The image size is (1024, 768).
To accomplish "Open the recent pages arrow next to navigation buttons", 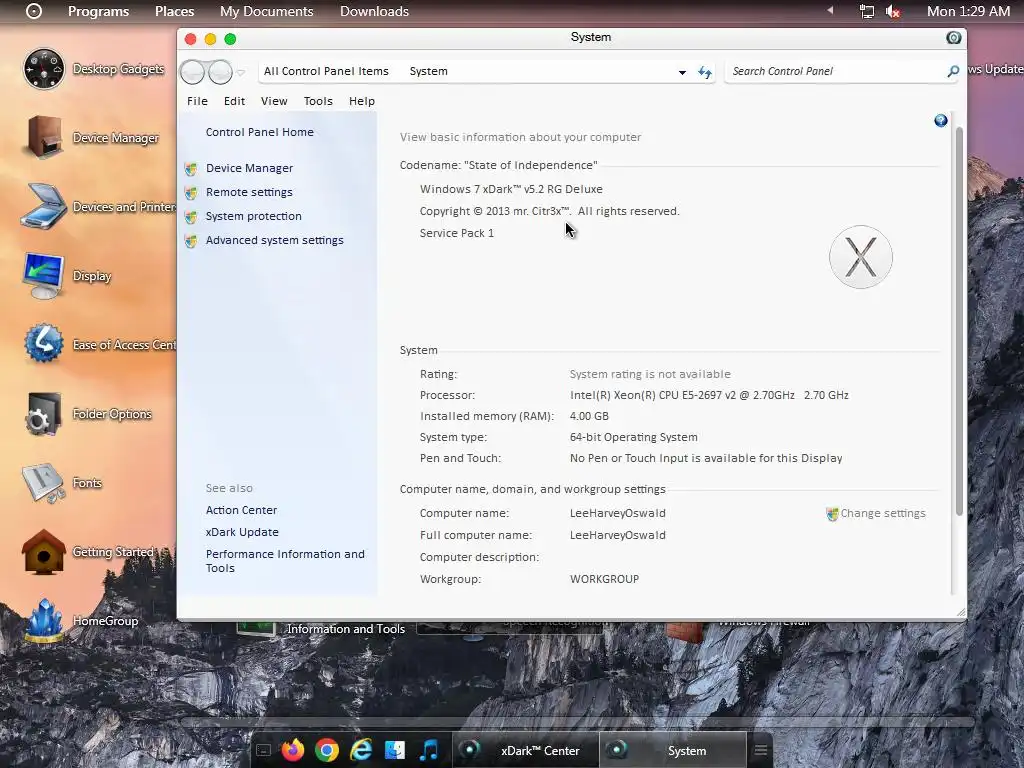I will pos(240,72).
